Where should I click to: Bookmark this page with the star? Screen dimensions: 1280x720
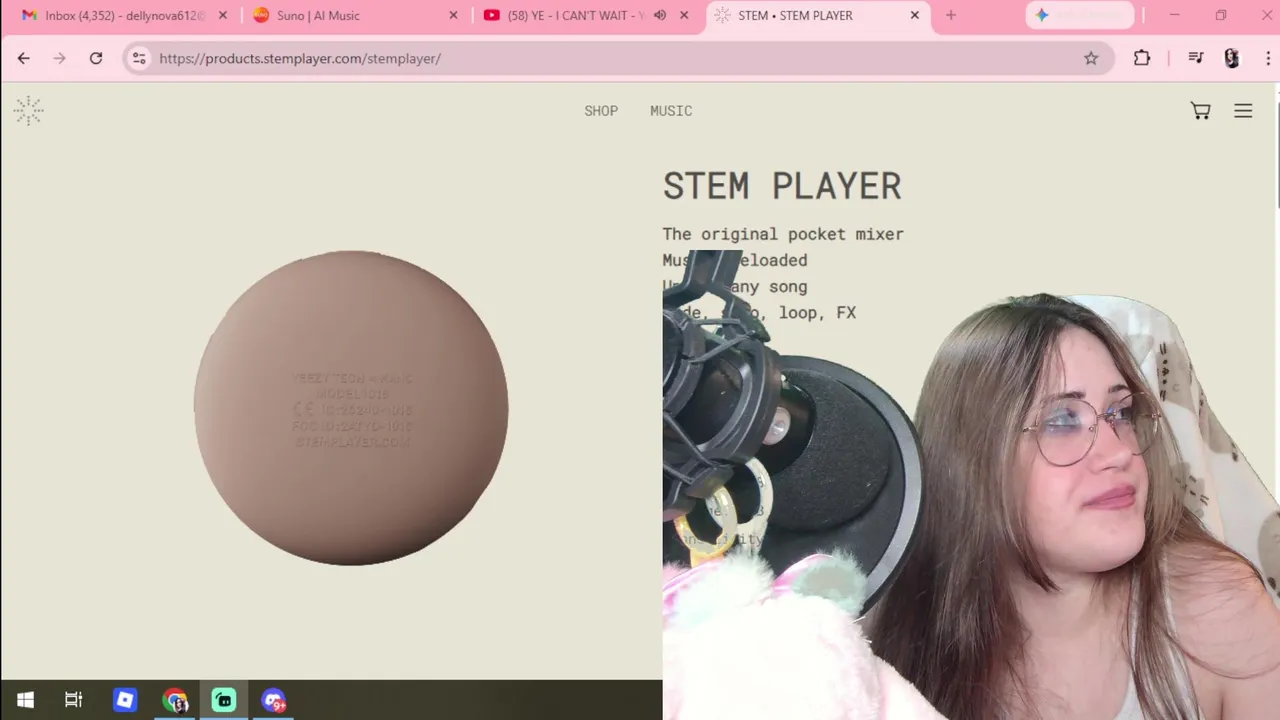(1091, 58)
